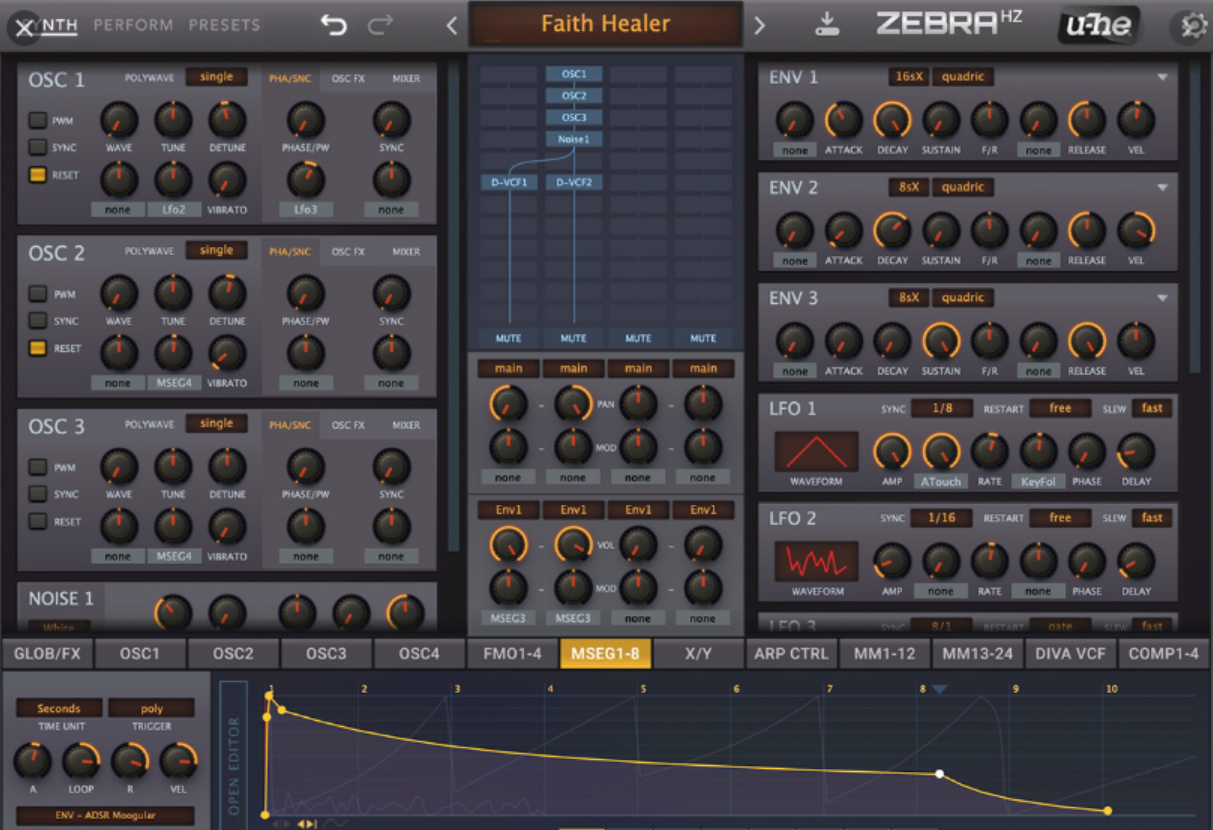Open the X/Y tab

[x=699, y=654]
